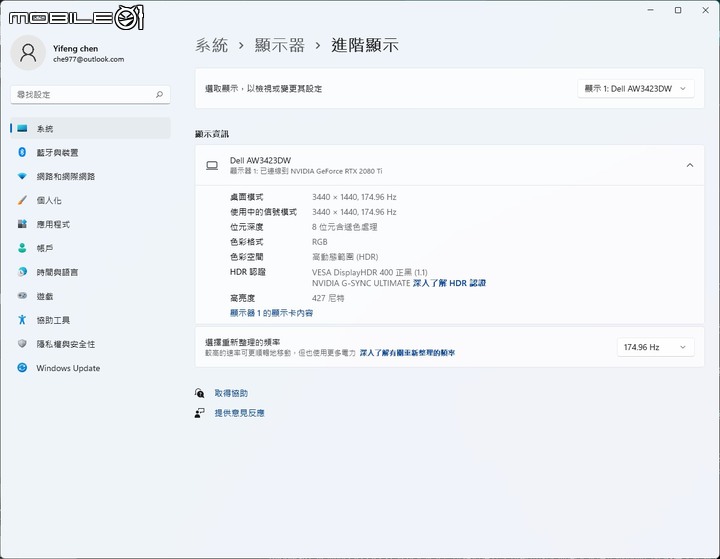Click the 使用中的信號模式 label

(x=264, y=212)
